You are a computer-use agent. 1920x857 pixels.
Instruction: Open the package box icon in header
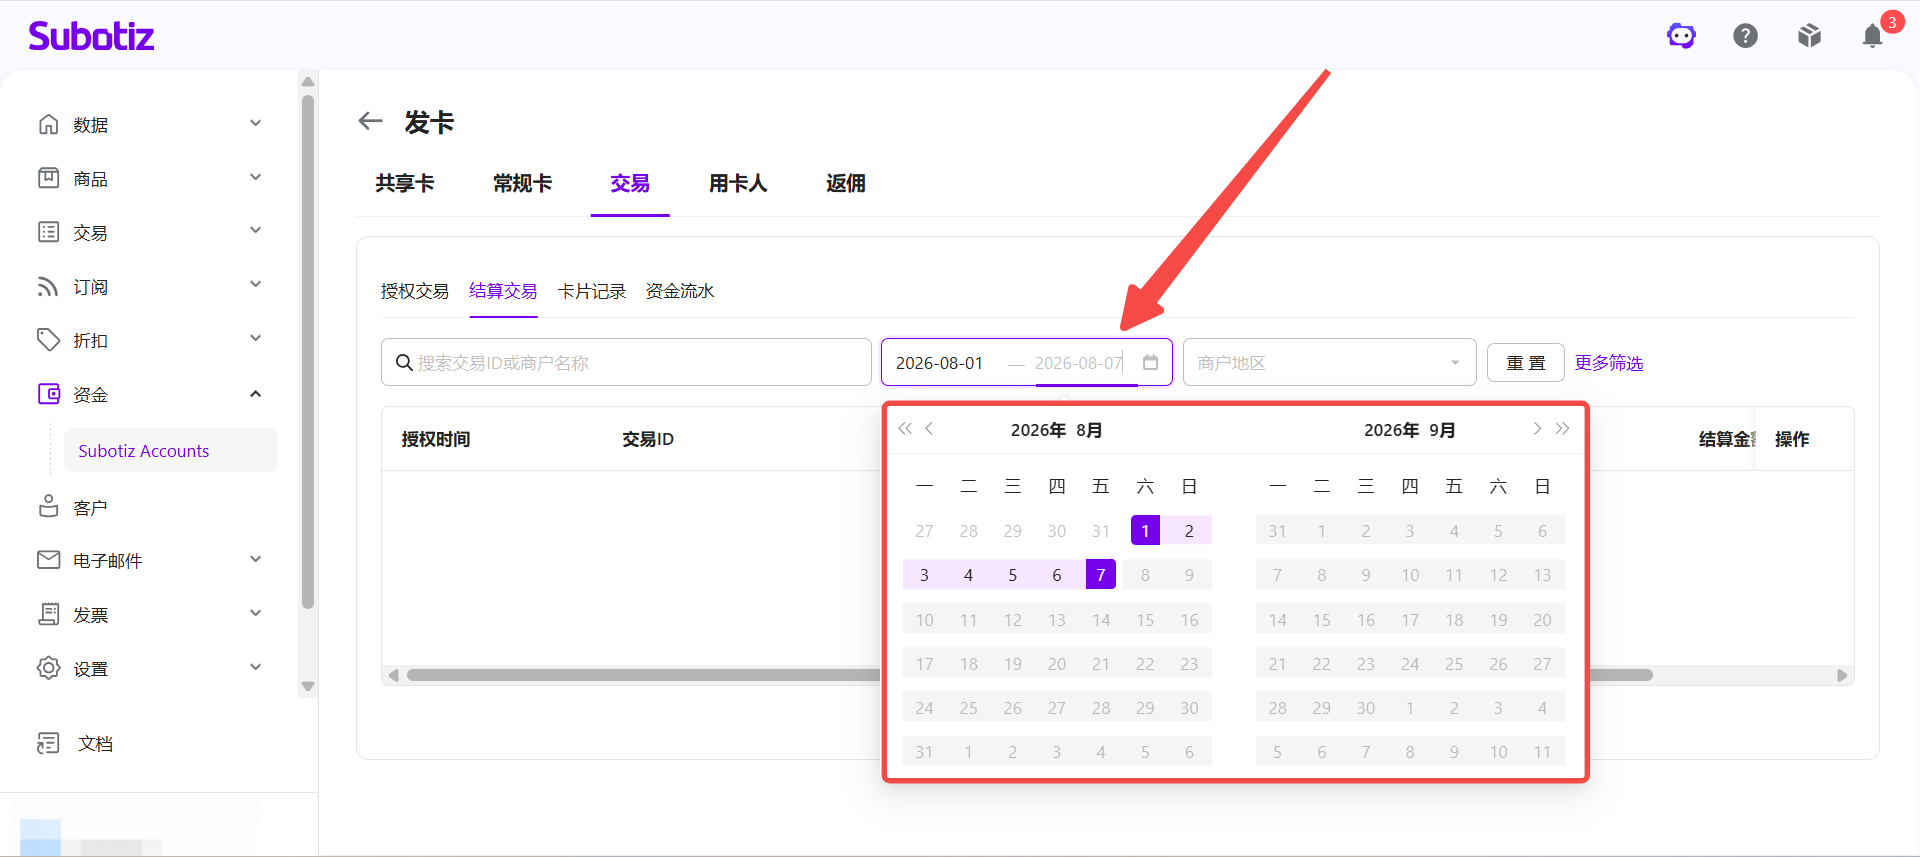point(1809,36)
